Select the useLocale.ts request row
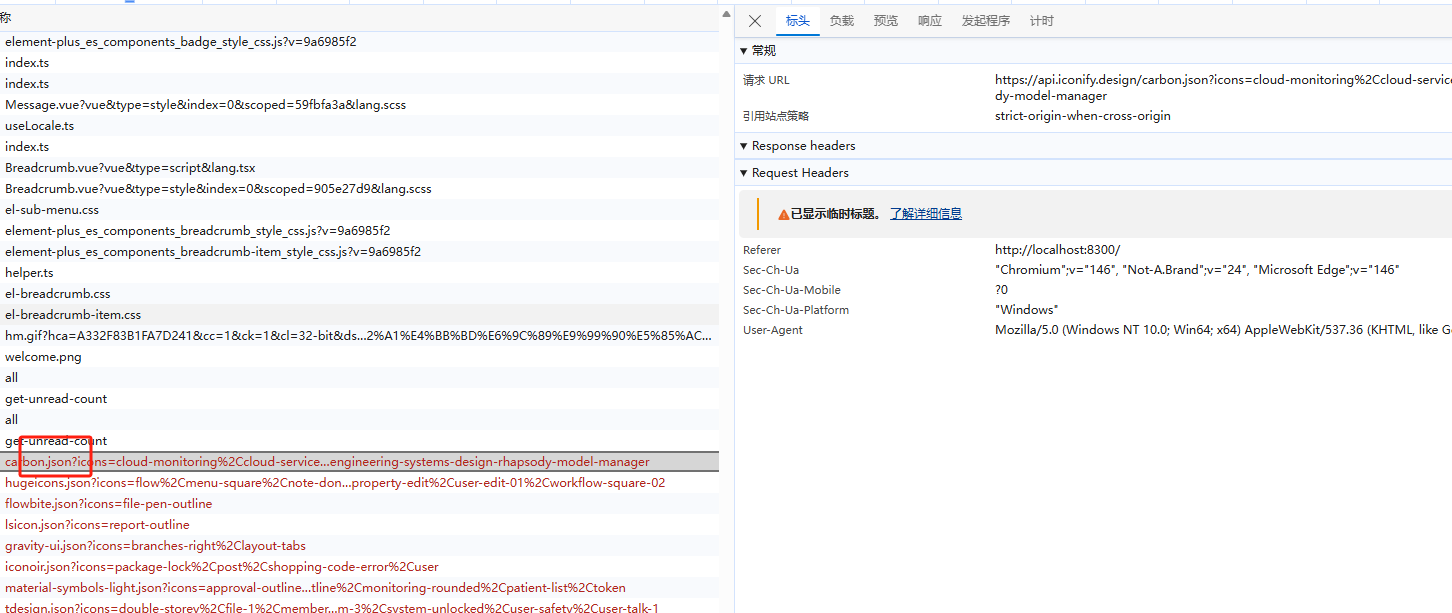The image size is (1452, 613). 39,126
